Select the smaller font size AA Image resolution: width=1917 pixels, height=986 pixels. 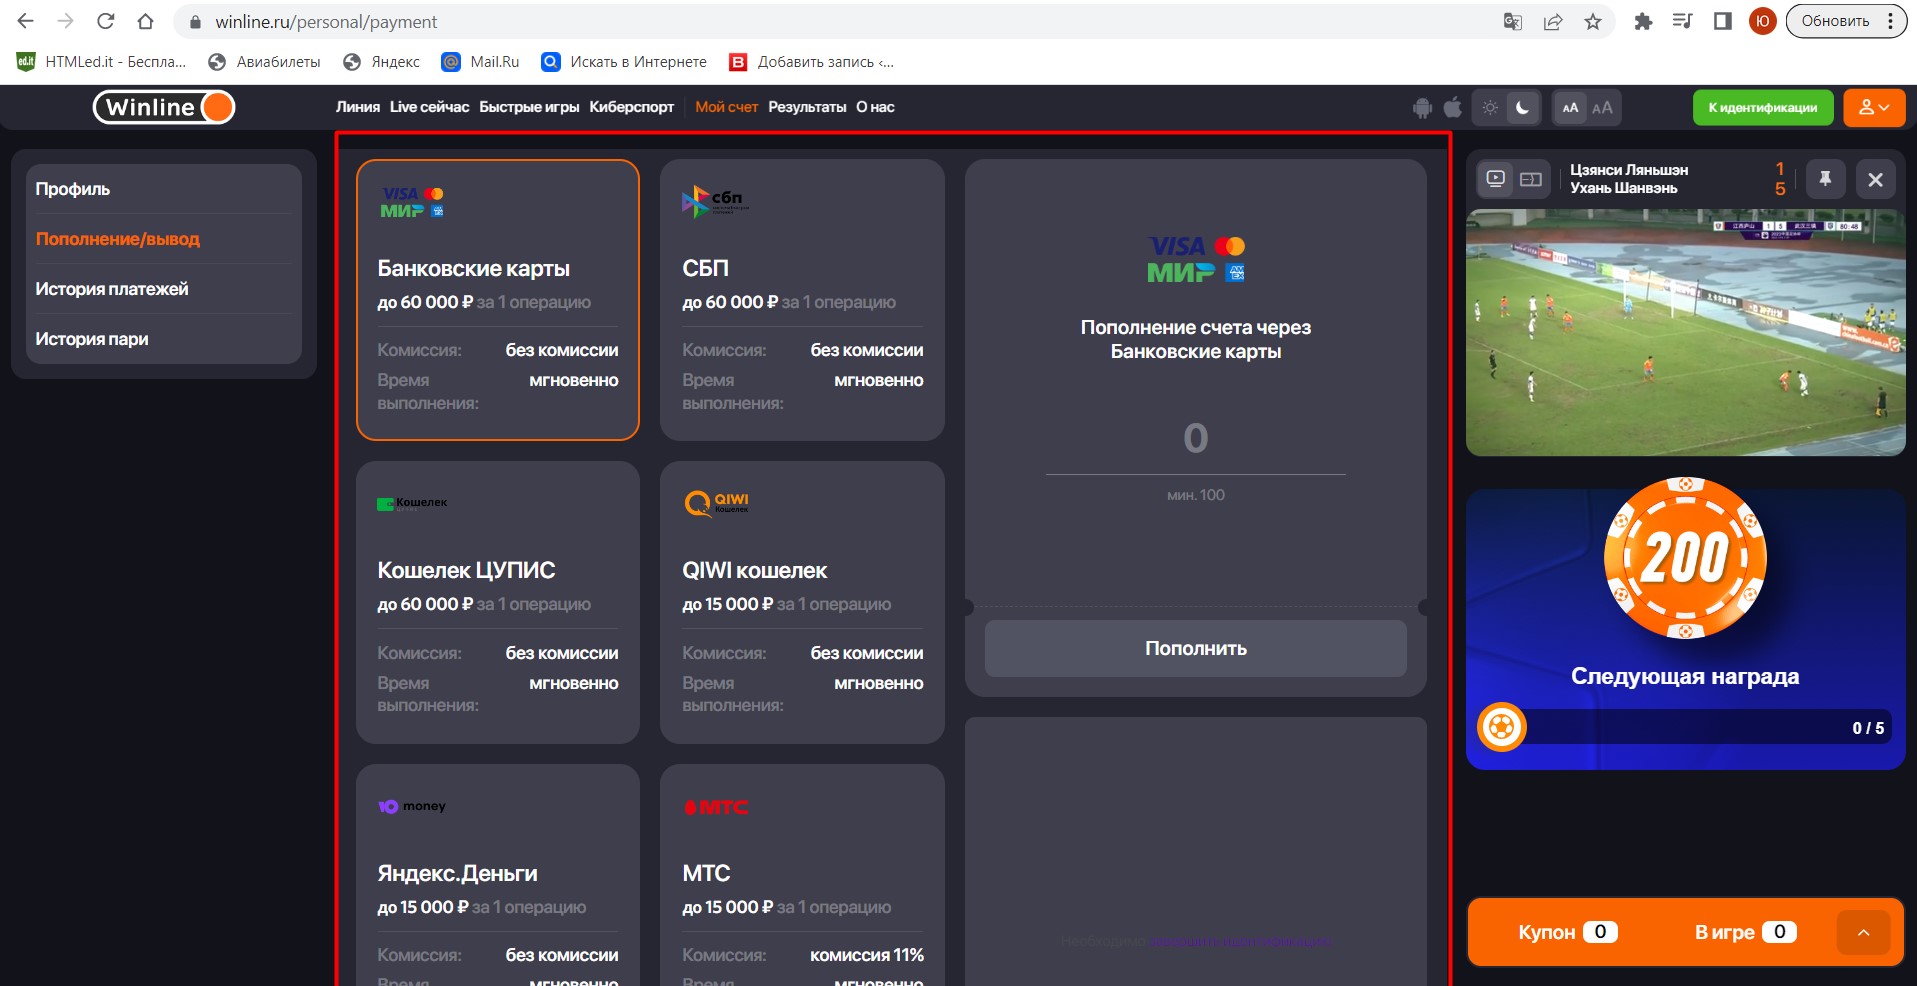point(1570,108)
